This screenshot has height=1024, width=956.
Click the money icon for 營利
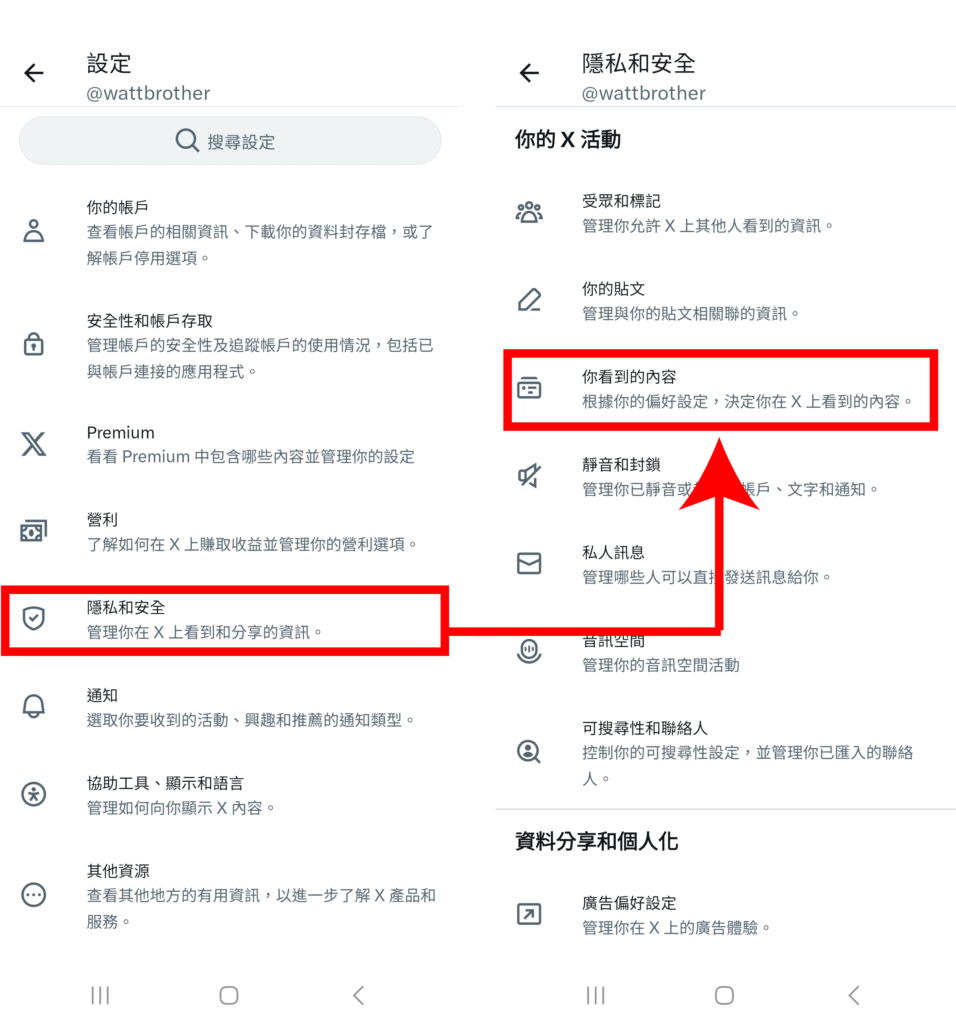pyautogui.click(x=34, y=531)
